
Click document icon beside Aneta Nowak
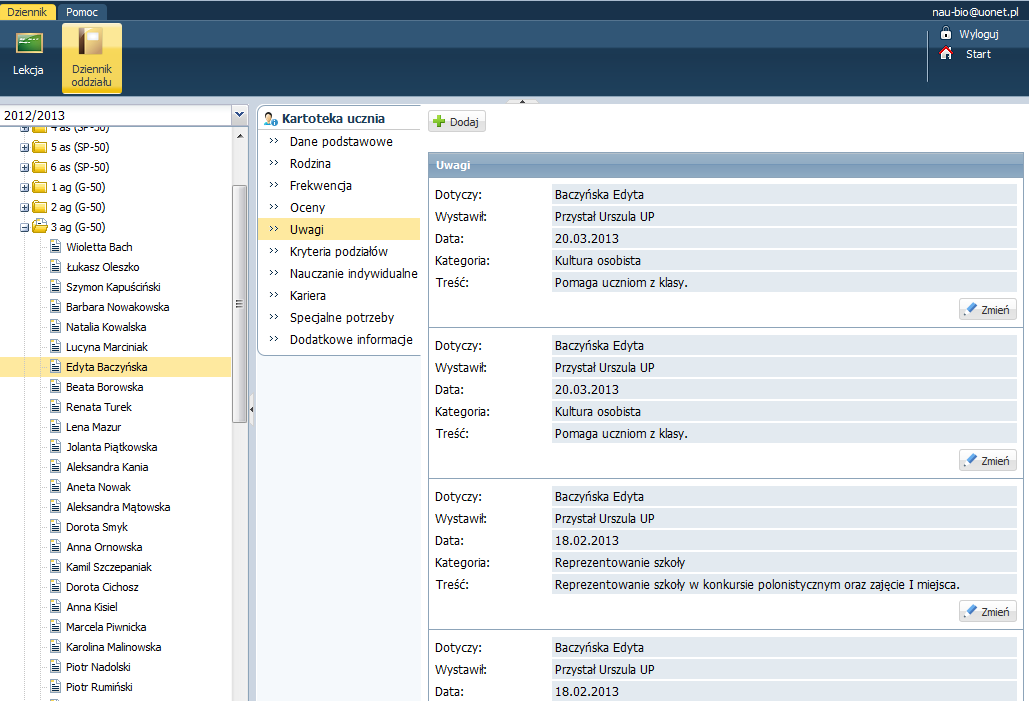pos(56,487)
